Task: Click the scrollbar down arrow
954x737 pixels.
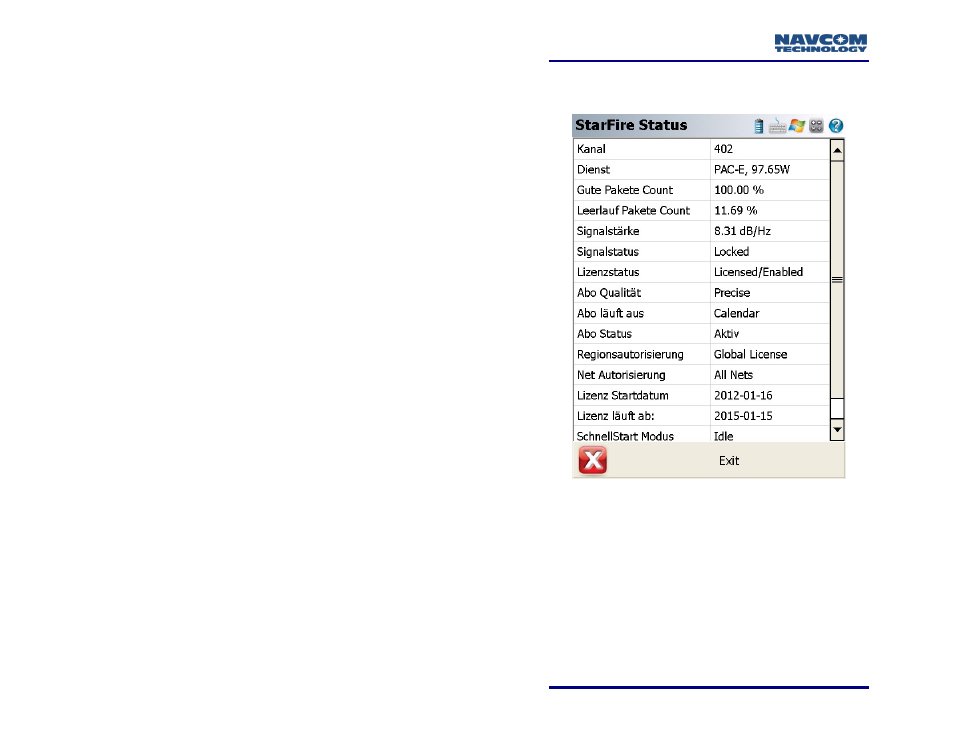Action: tap(837, 430)
